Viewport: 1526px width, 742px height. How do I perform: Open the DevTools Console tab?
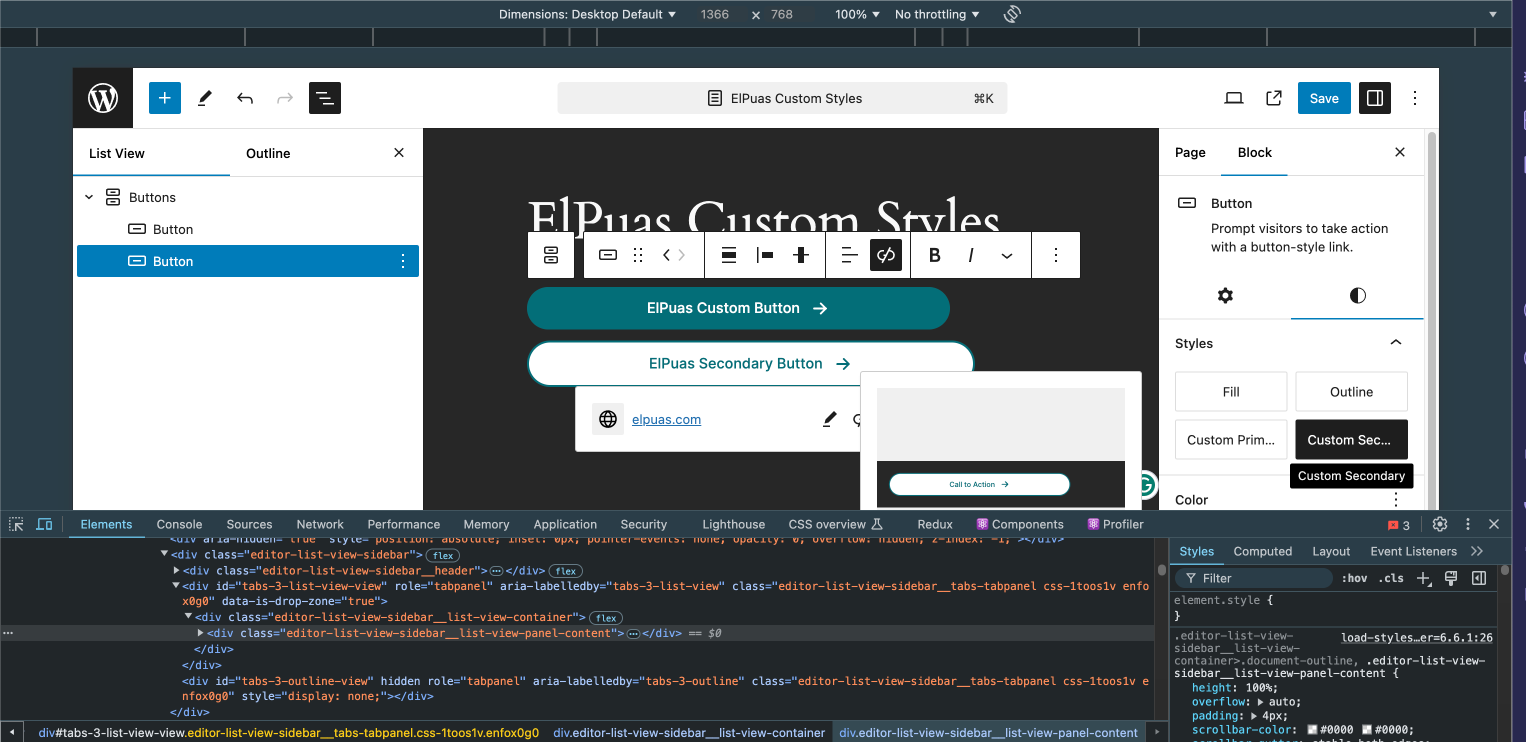(x=179, y=524)
